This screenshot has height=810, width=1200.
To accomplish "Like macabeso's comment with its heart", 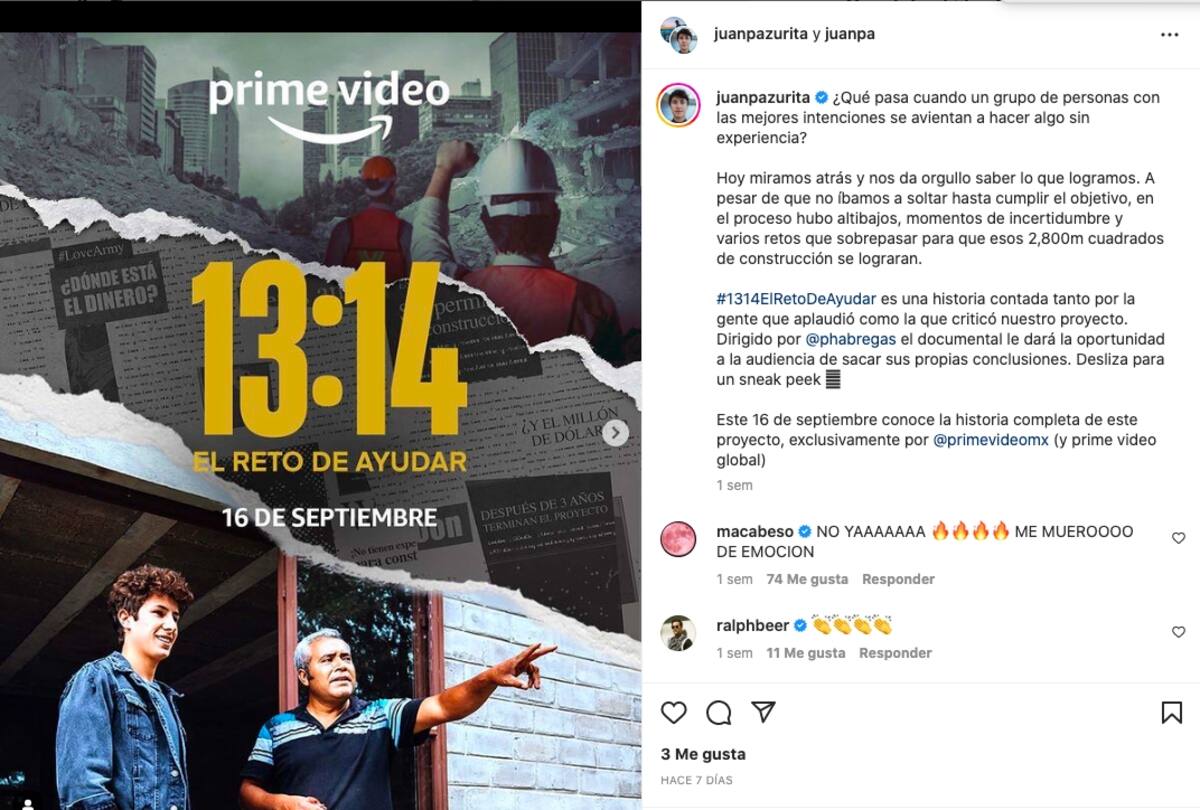I will click(x=1178, y=538).
